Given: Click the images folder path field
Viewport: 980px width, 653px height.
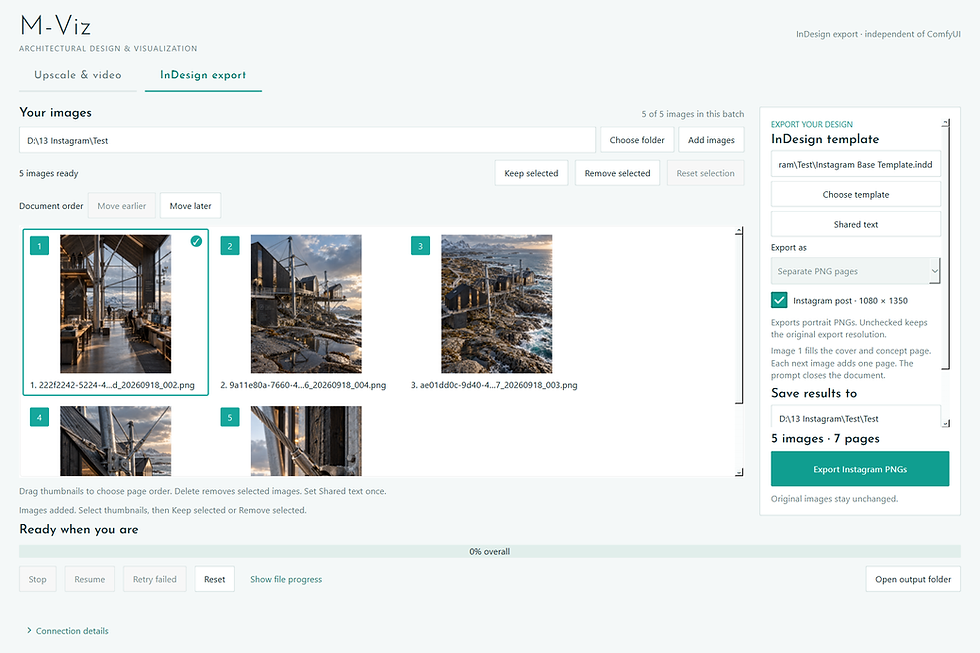Looking at the screenshot, I should coord(308,140).
